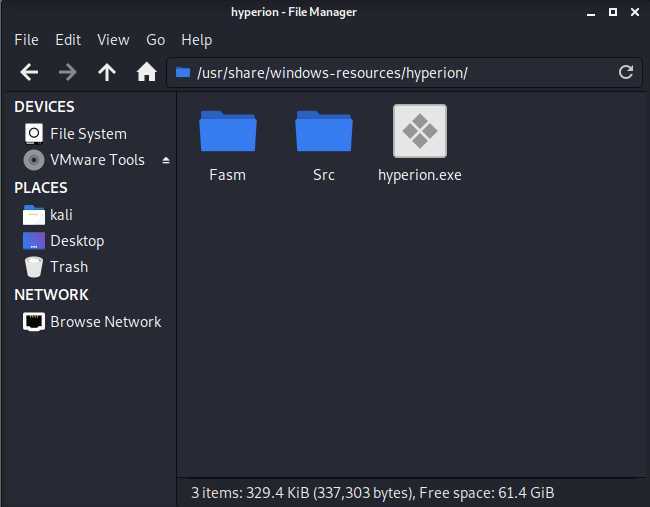650x507 pixels.
Task: Click the Fasm folder name label
Action: 228,175
